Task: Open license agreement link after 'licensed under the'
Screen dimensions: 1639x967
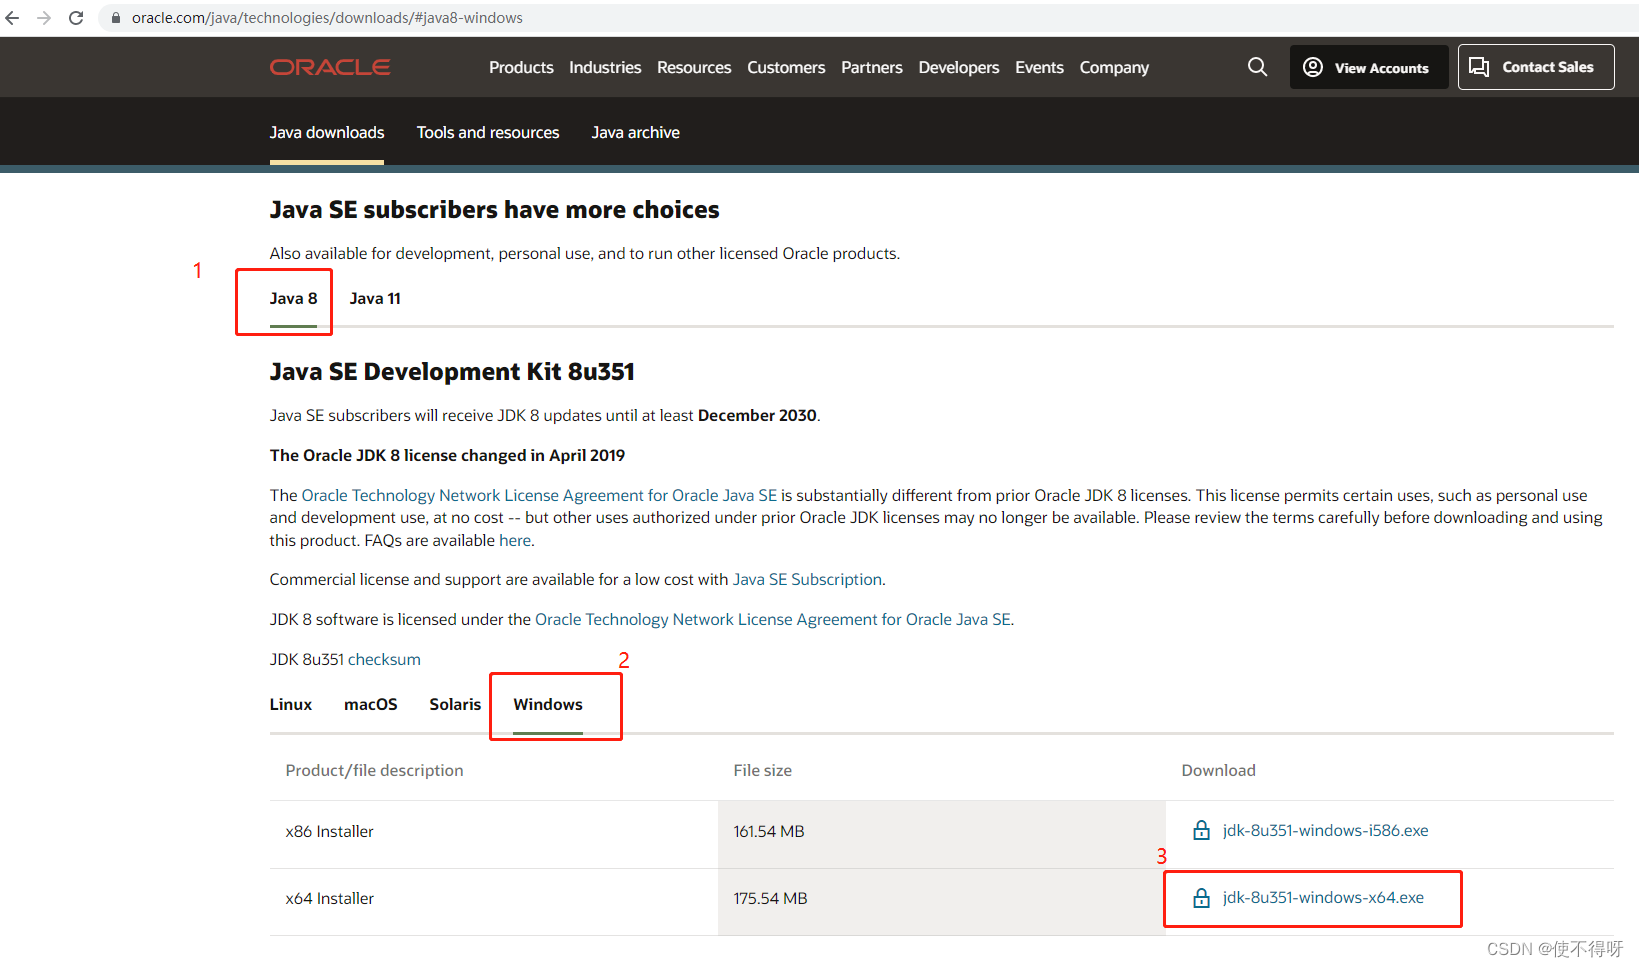Action: click(773, 619)
